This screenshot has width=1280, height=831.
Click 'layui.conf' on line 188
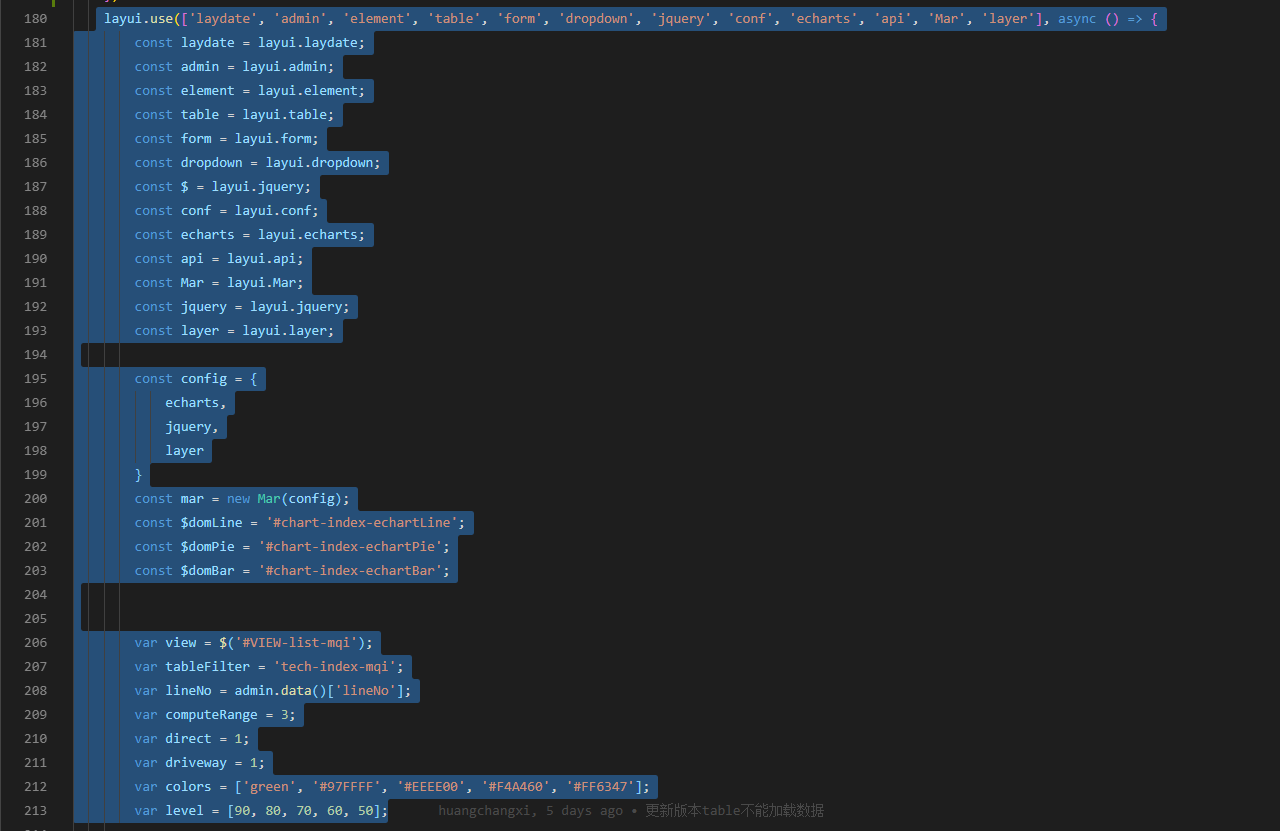(x=273, y=211)
